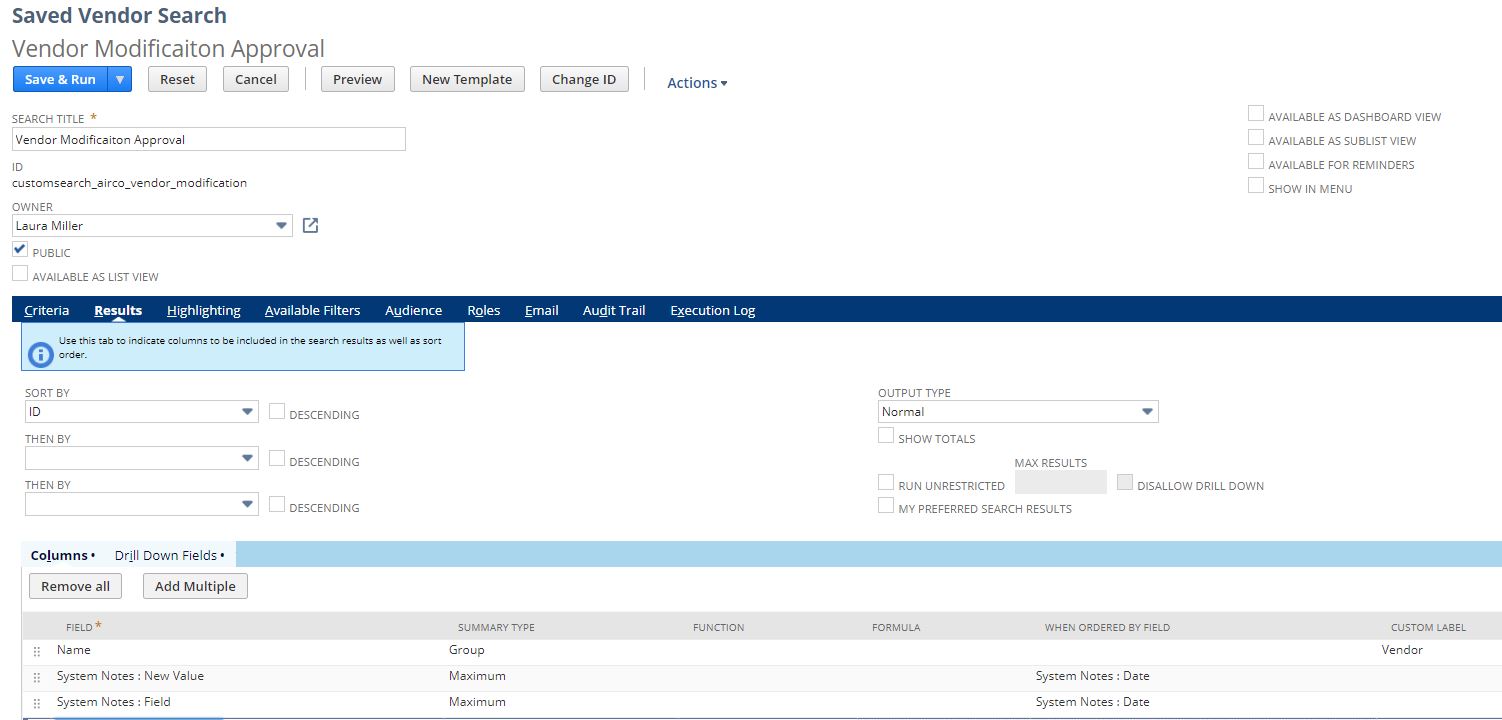
Task: Expand the Actions menu
Action: coord(697,83)
